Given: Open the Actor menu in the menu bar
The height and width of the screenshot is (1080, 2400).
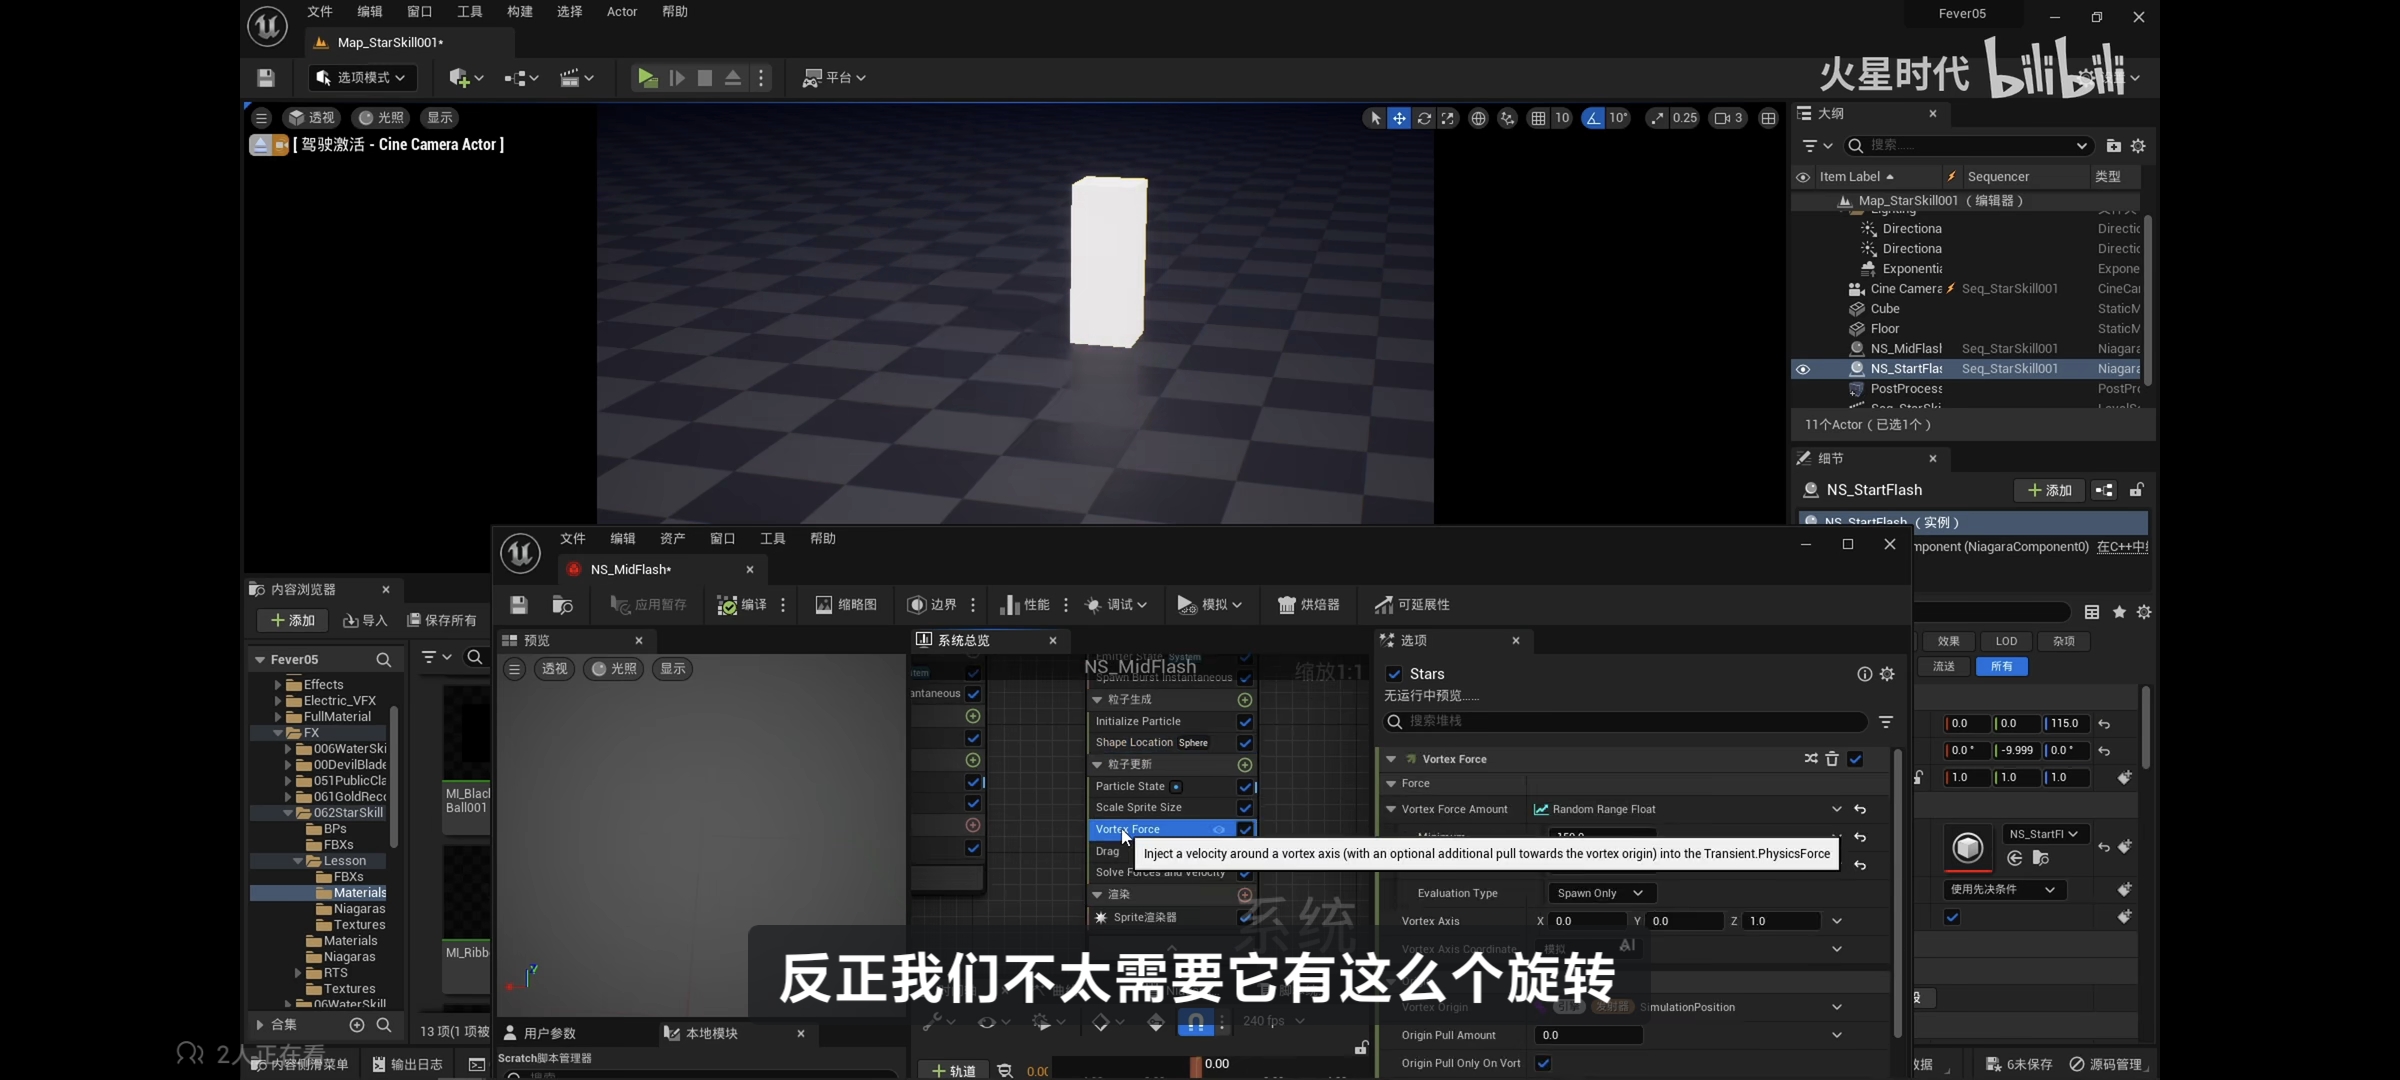Looking at the screenshot, I should pyautogui.click(x=621, y=12).
